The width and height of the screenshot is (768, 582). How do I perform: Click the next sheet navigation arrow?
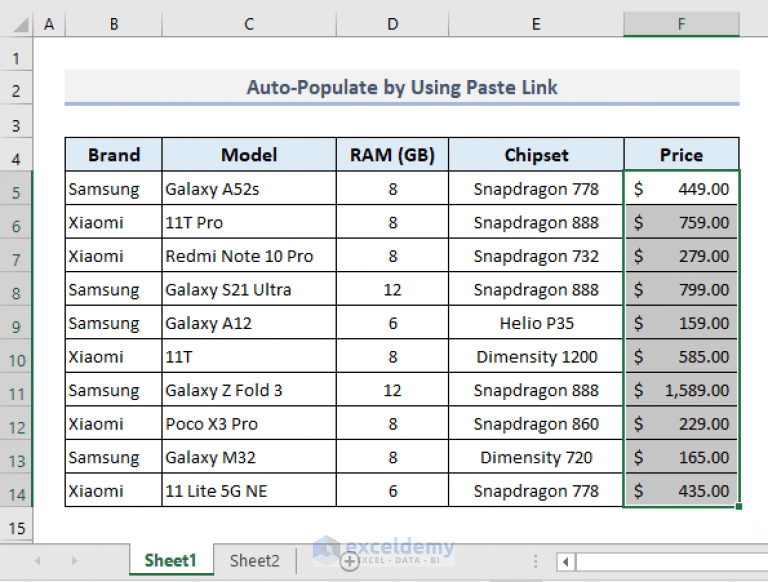(74, 560)
